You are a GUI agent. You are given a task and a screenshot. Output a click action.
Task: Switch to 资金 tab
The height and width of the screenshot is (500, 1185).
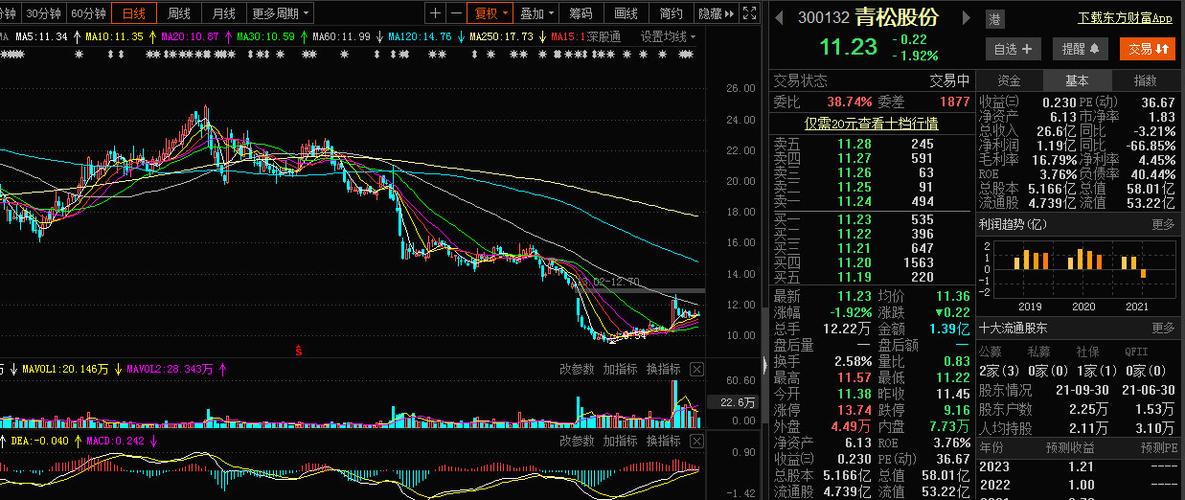[1009, 81]
